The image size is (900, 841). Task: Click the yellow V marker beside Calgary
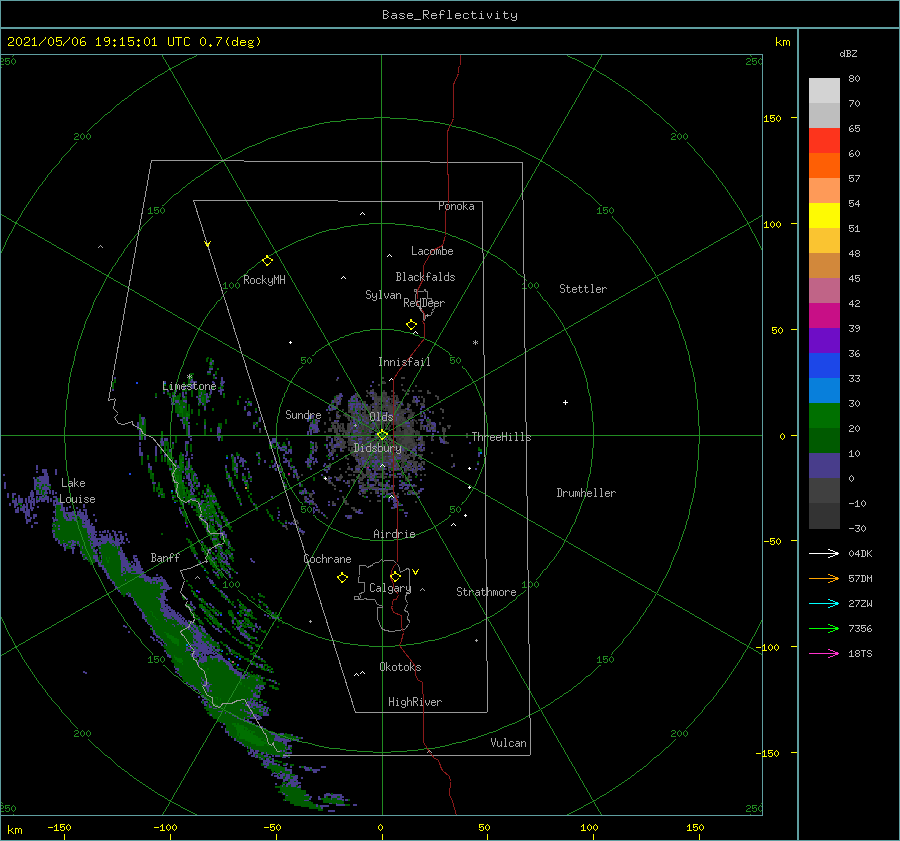[416, 572]
